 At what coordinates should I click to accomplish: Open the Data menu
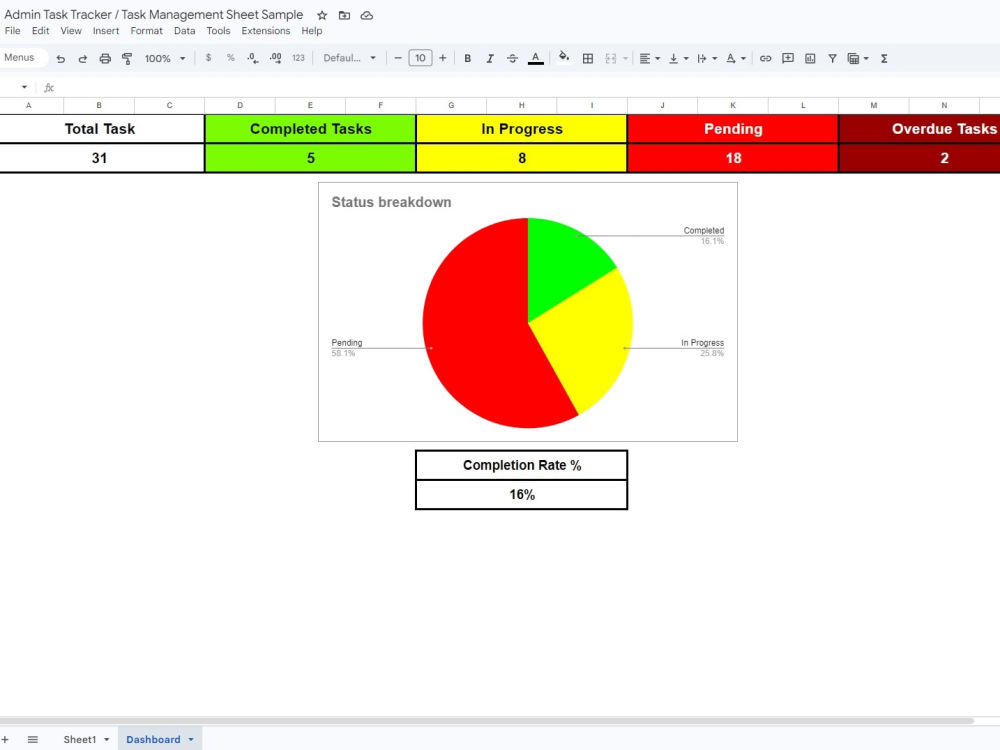184,31
